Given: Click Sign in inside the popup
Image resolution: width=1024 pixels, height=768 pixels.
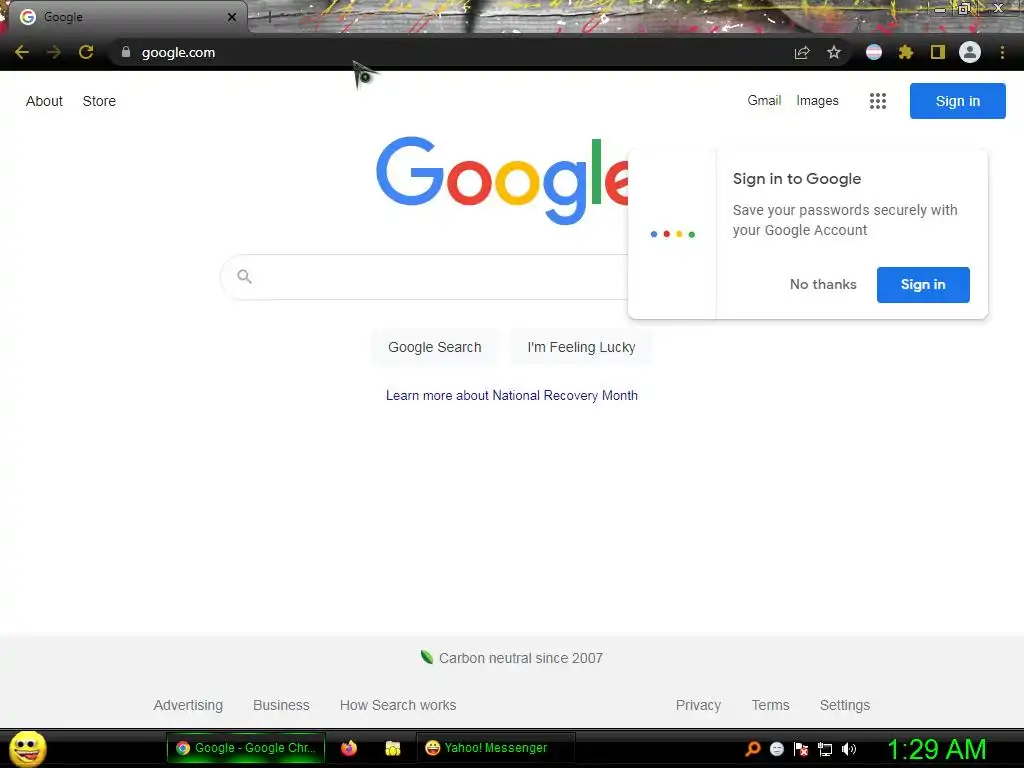Looking at the screenshot, I should [x=923, y=285].
